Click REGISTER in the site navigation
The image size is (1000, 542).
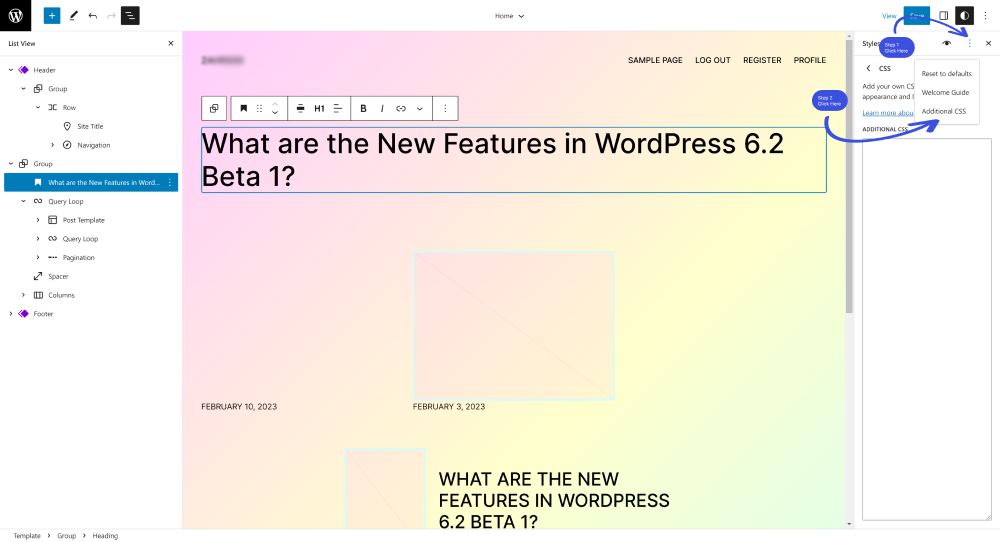762,60
